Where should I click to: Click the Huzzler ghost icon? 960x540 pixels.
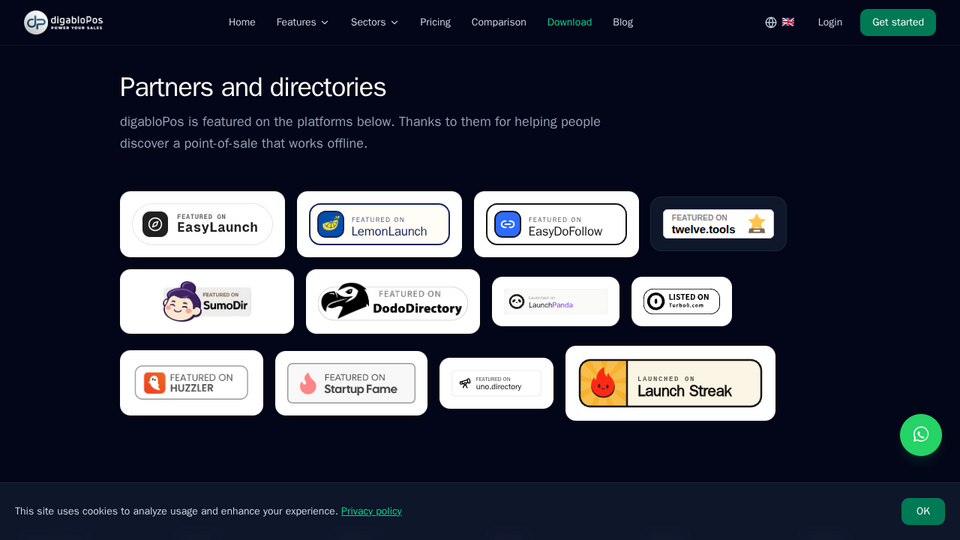pyautogui.click(x=154, y=383)
